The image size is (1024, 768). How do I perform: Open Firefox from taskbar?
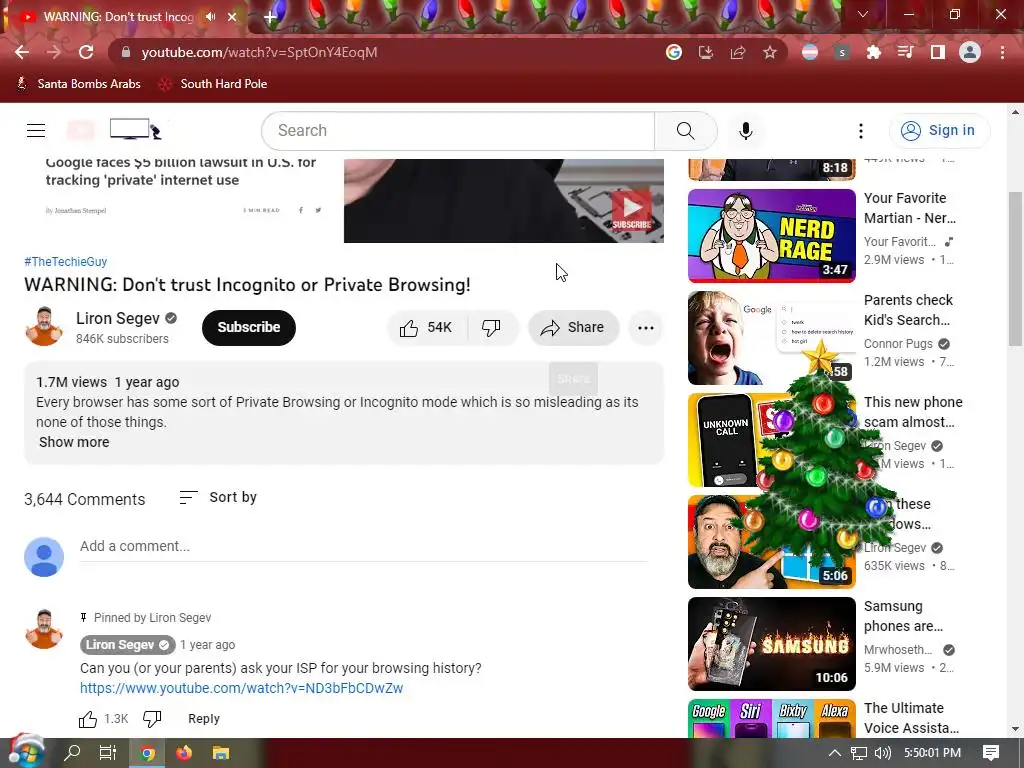184,753
